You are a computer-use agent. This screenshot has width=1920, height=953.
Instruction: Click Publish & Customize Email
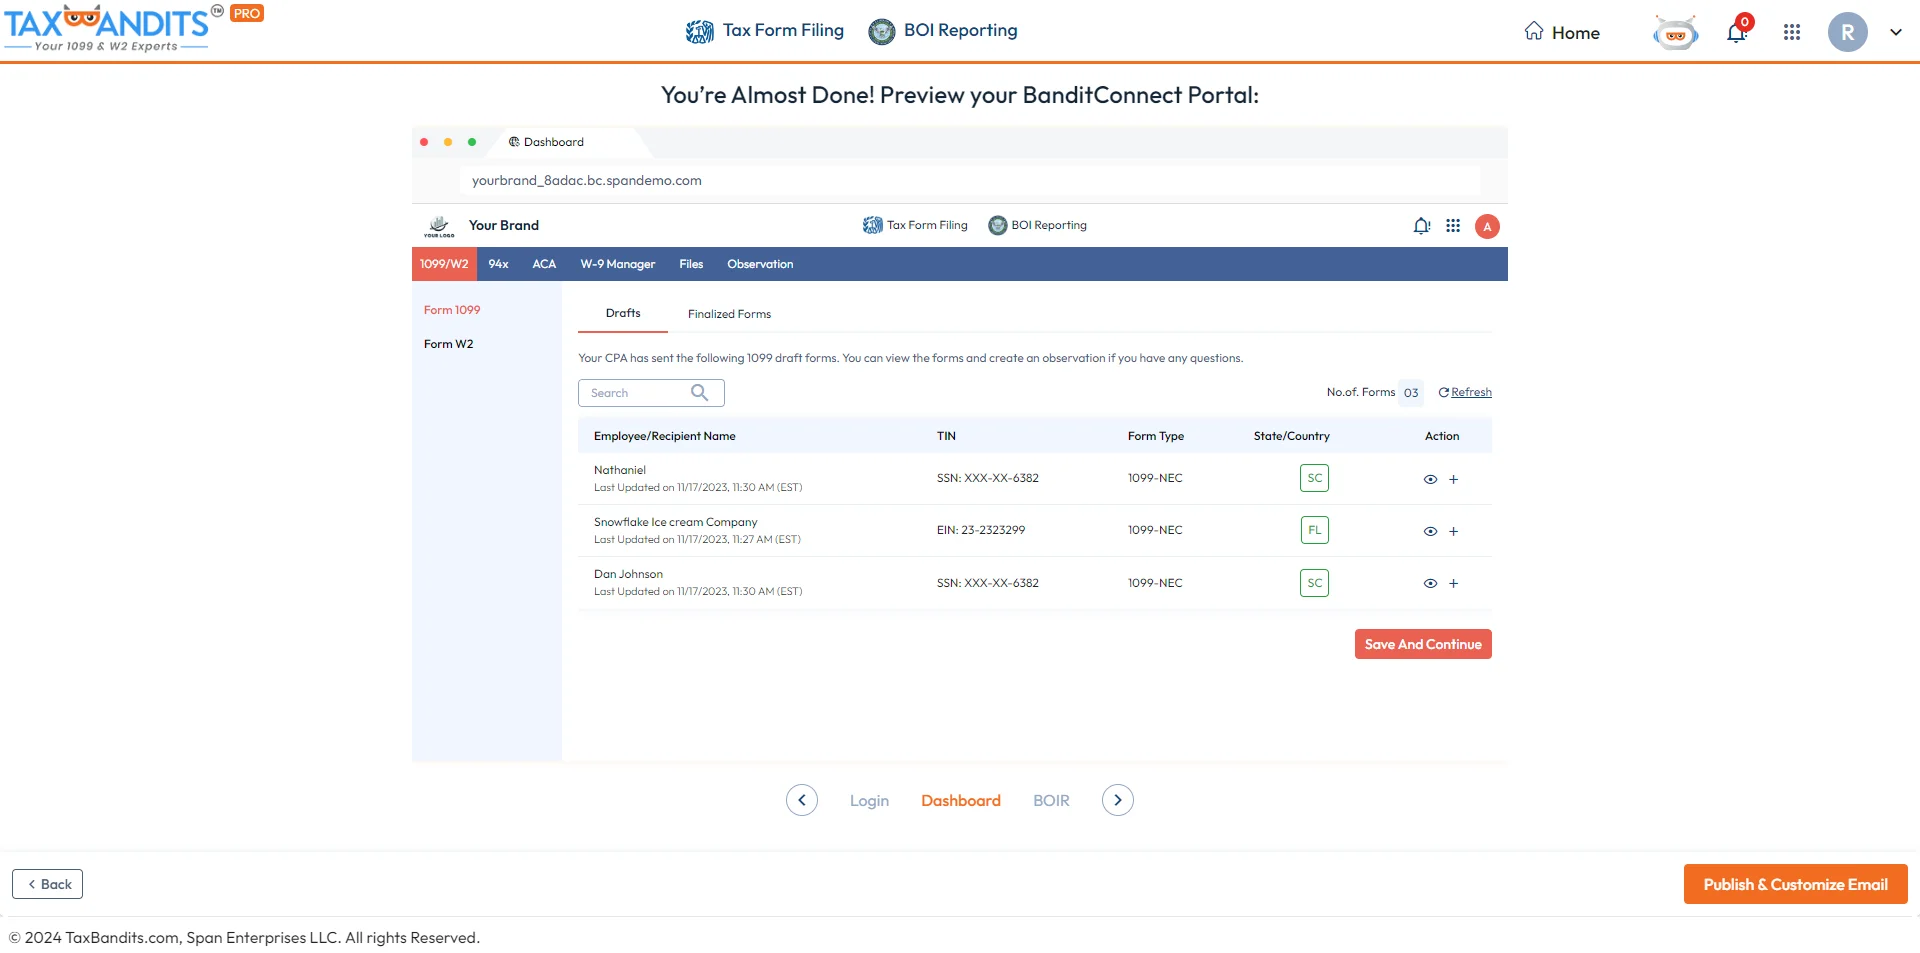tap(1795, 884)
